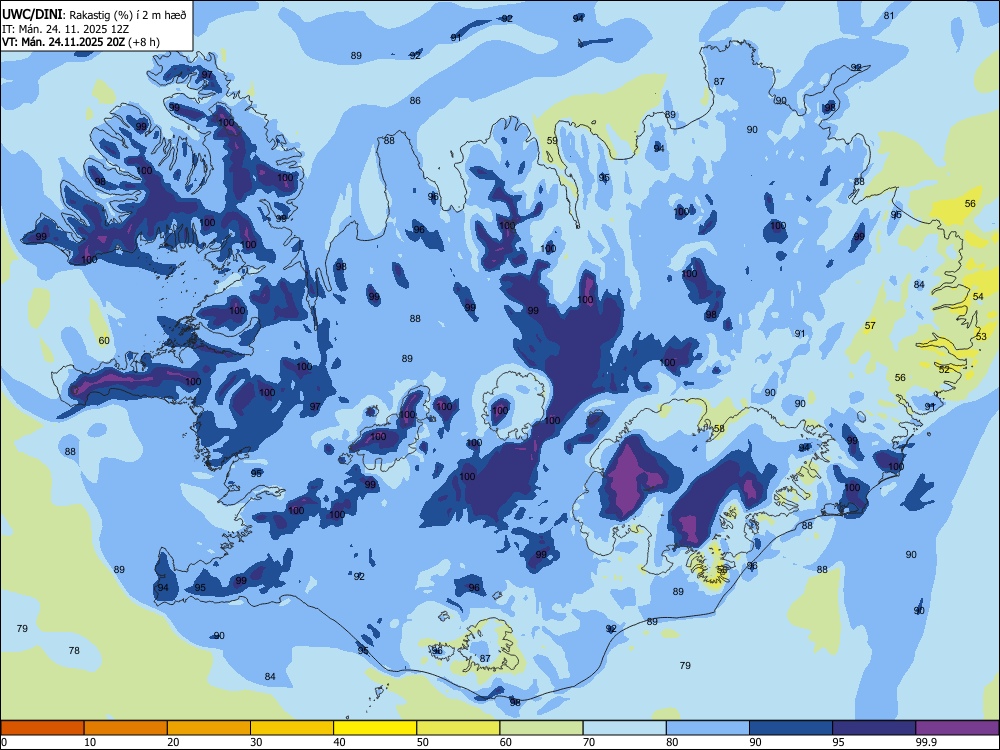Click the dark blue 90–95 legend swatch
The width and height of the screenshot is (1000, 750).
tap(791, 728)
